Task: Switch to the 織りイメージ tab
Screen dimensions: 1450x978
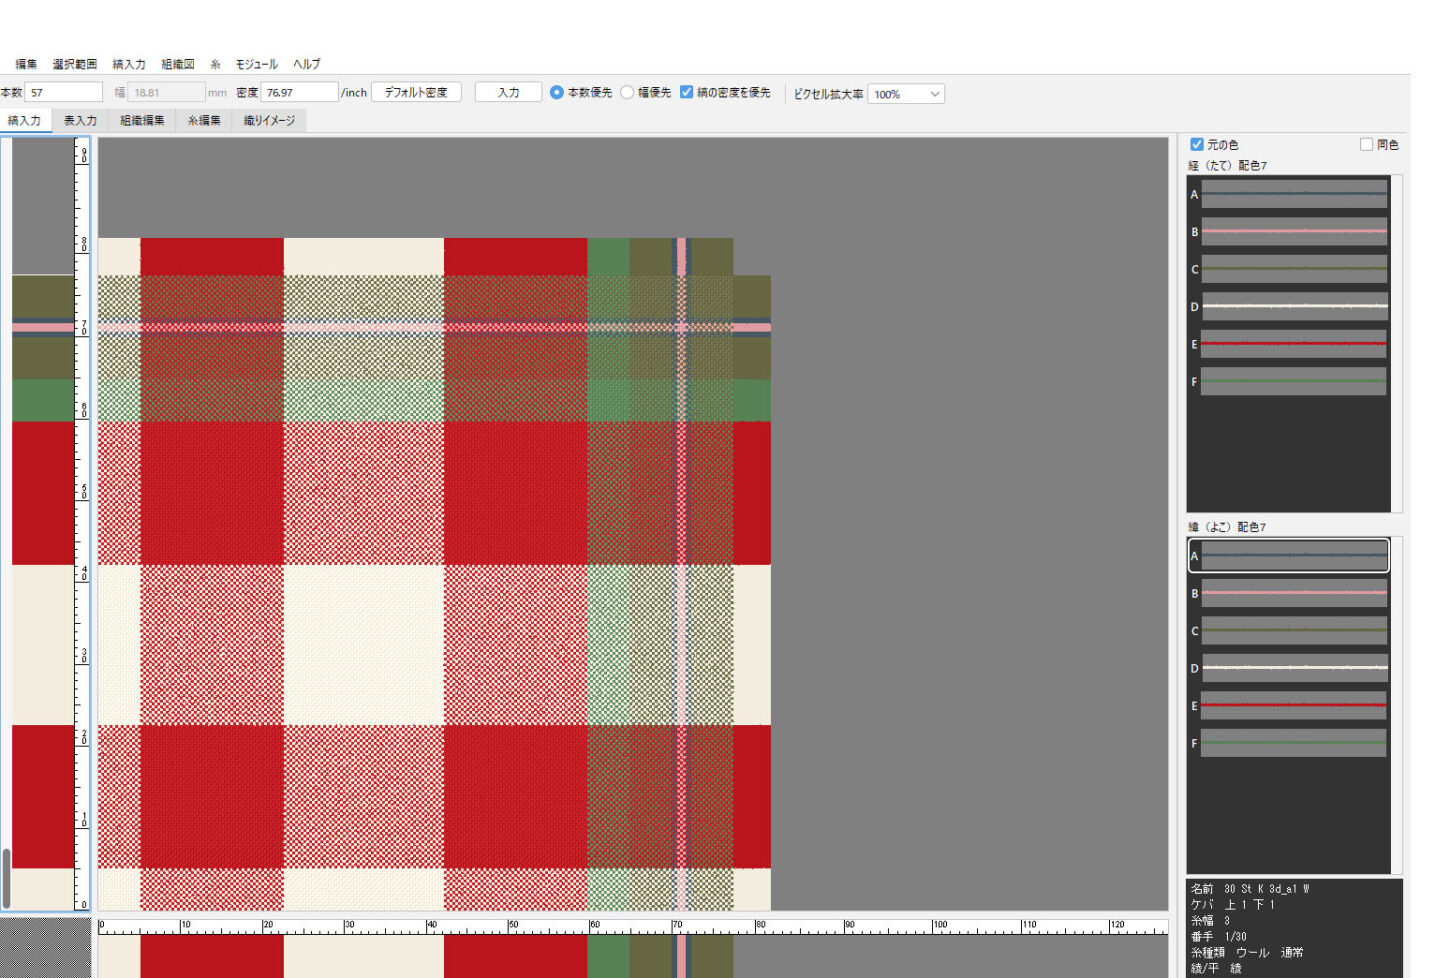Action: click(269, 121)
